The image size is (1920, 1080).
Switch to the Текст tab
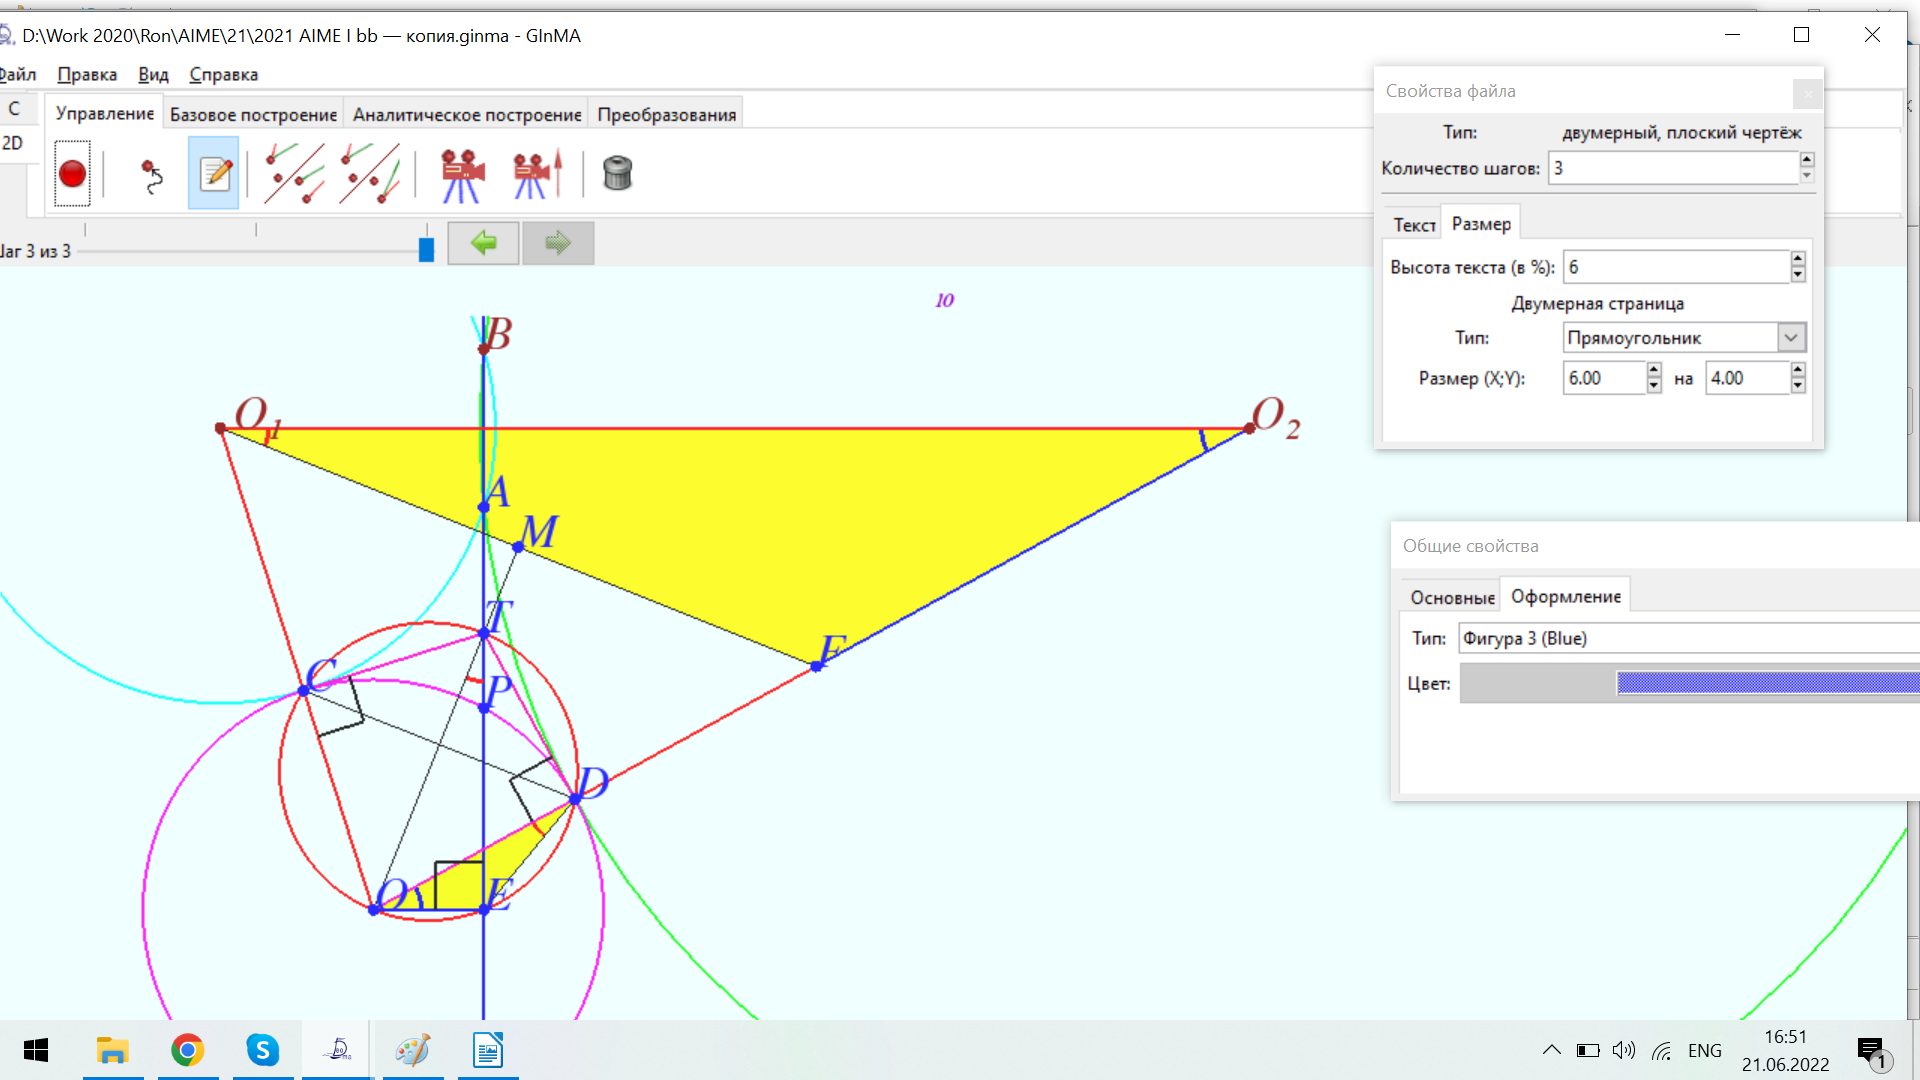[x=1413, y=225]
